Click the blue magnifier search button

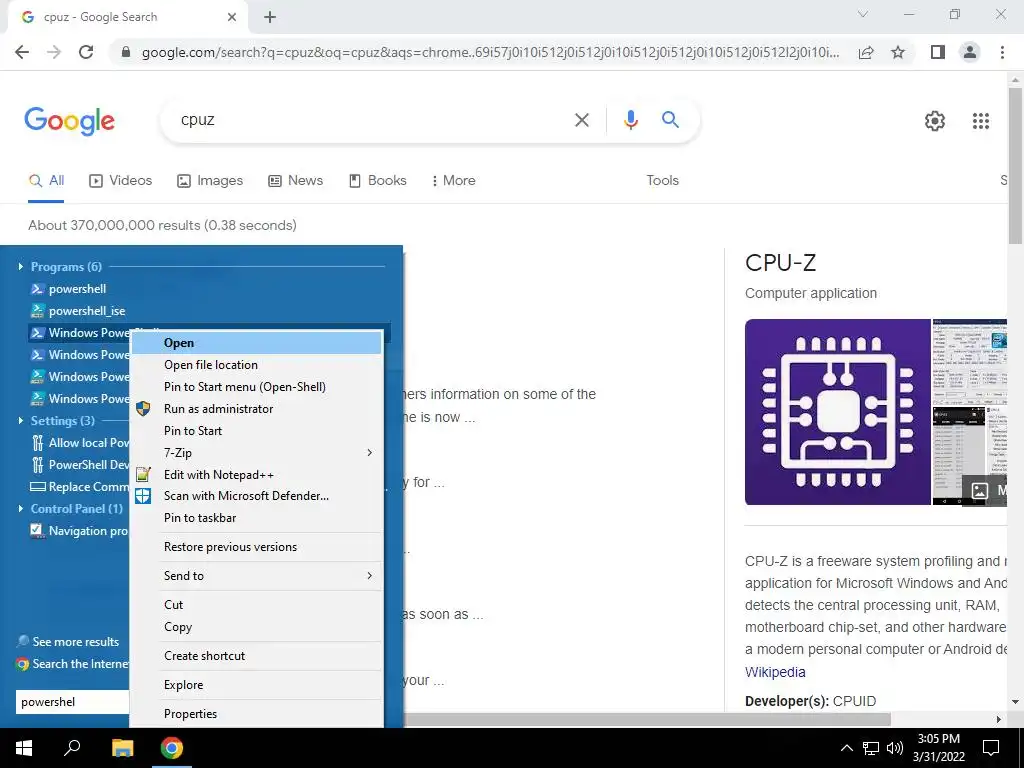point(670,120)
